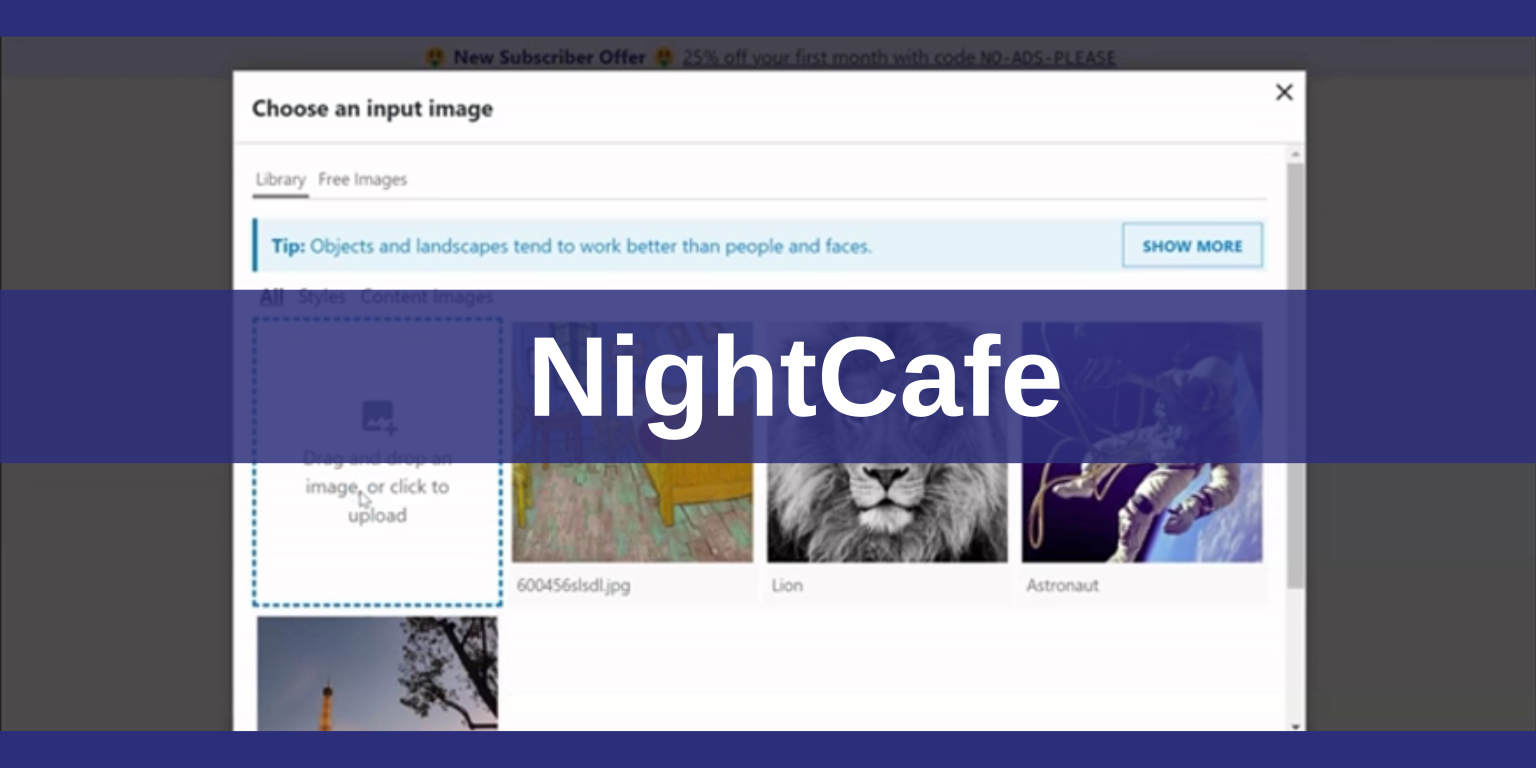Click the Astronaut image caption
The height and width of the screenshot is (768, 1536).
pos(1062,585)
